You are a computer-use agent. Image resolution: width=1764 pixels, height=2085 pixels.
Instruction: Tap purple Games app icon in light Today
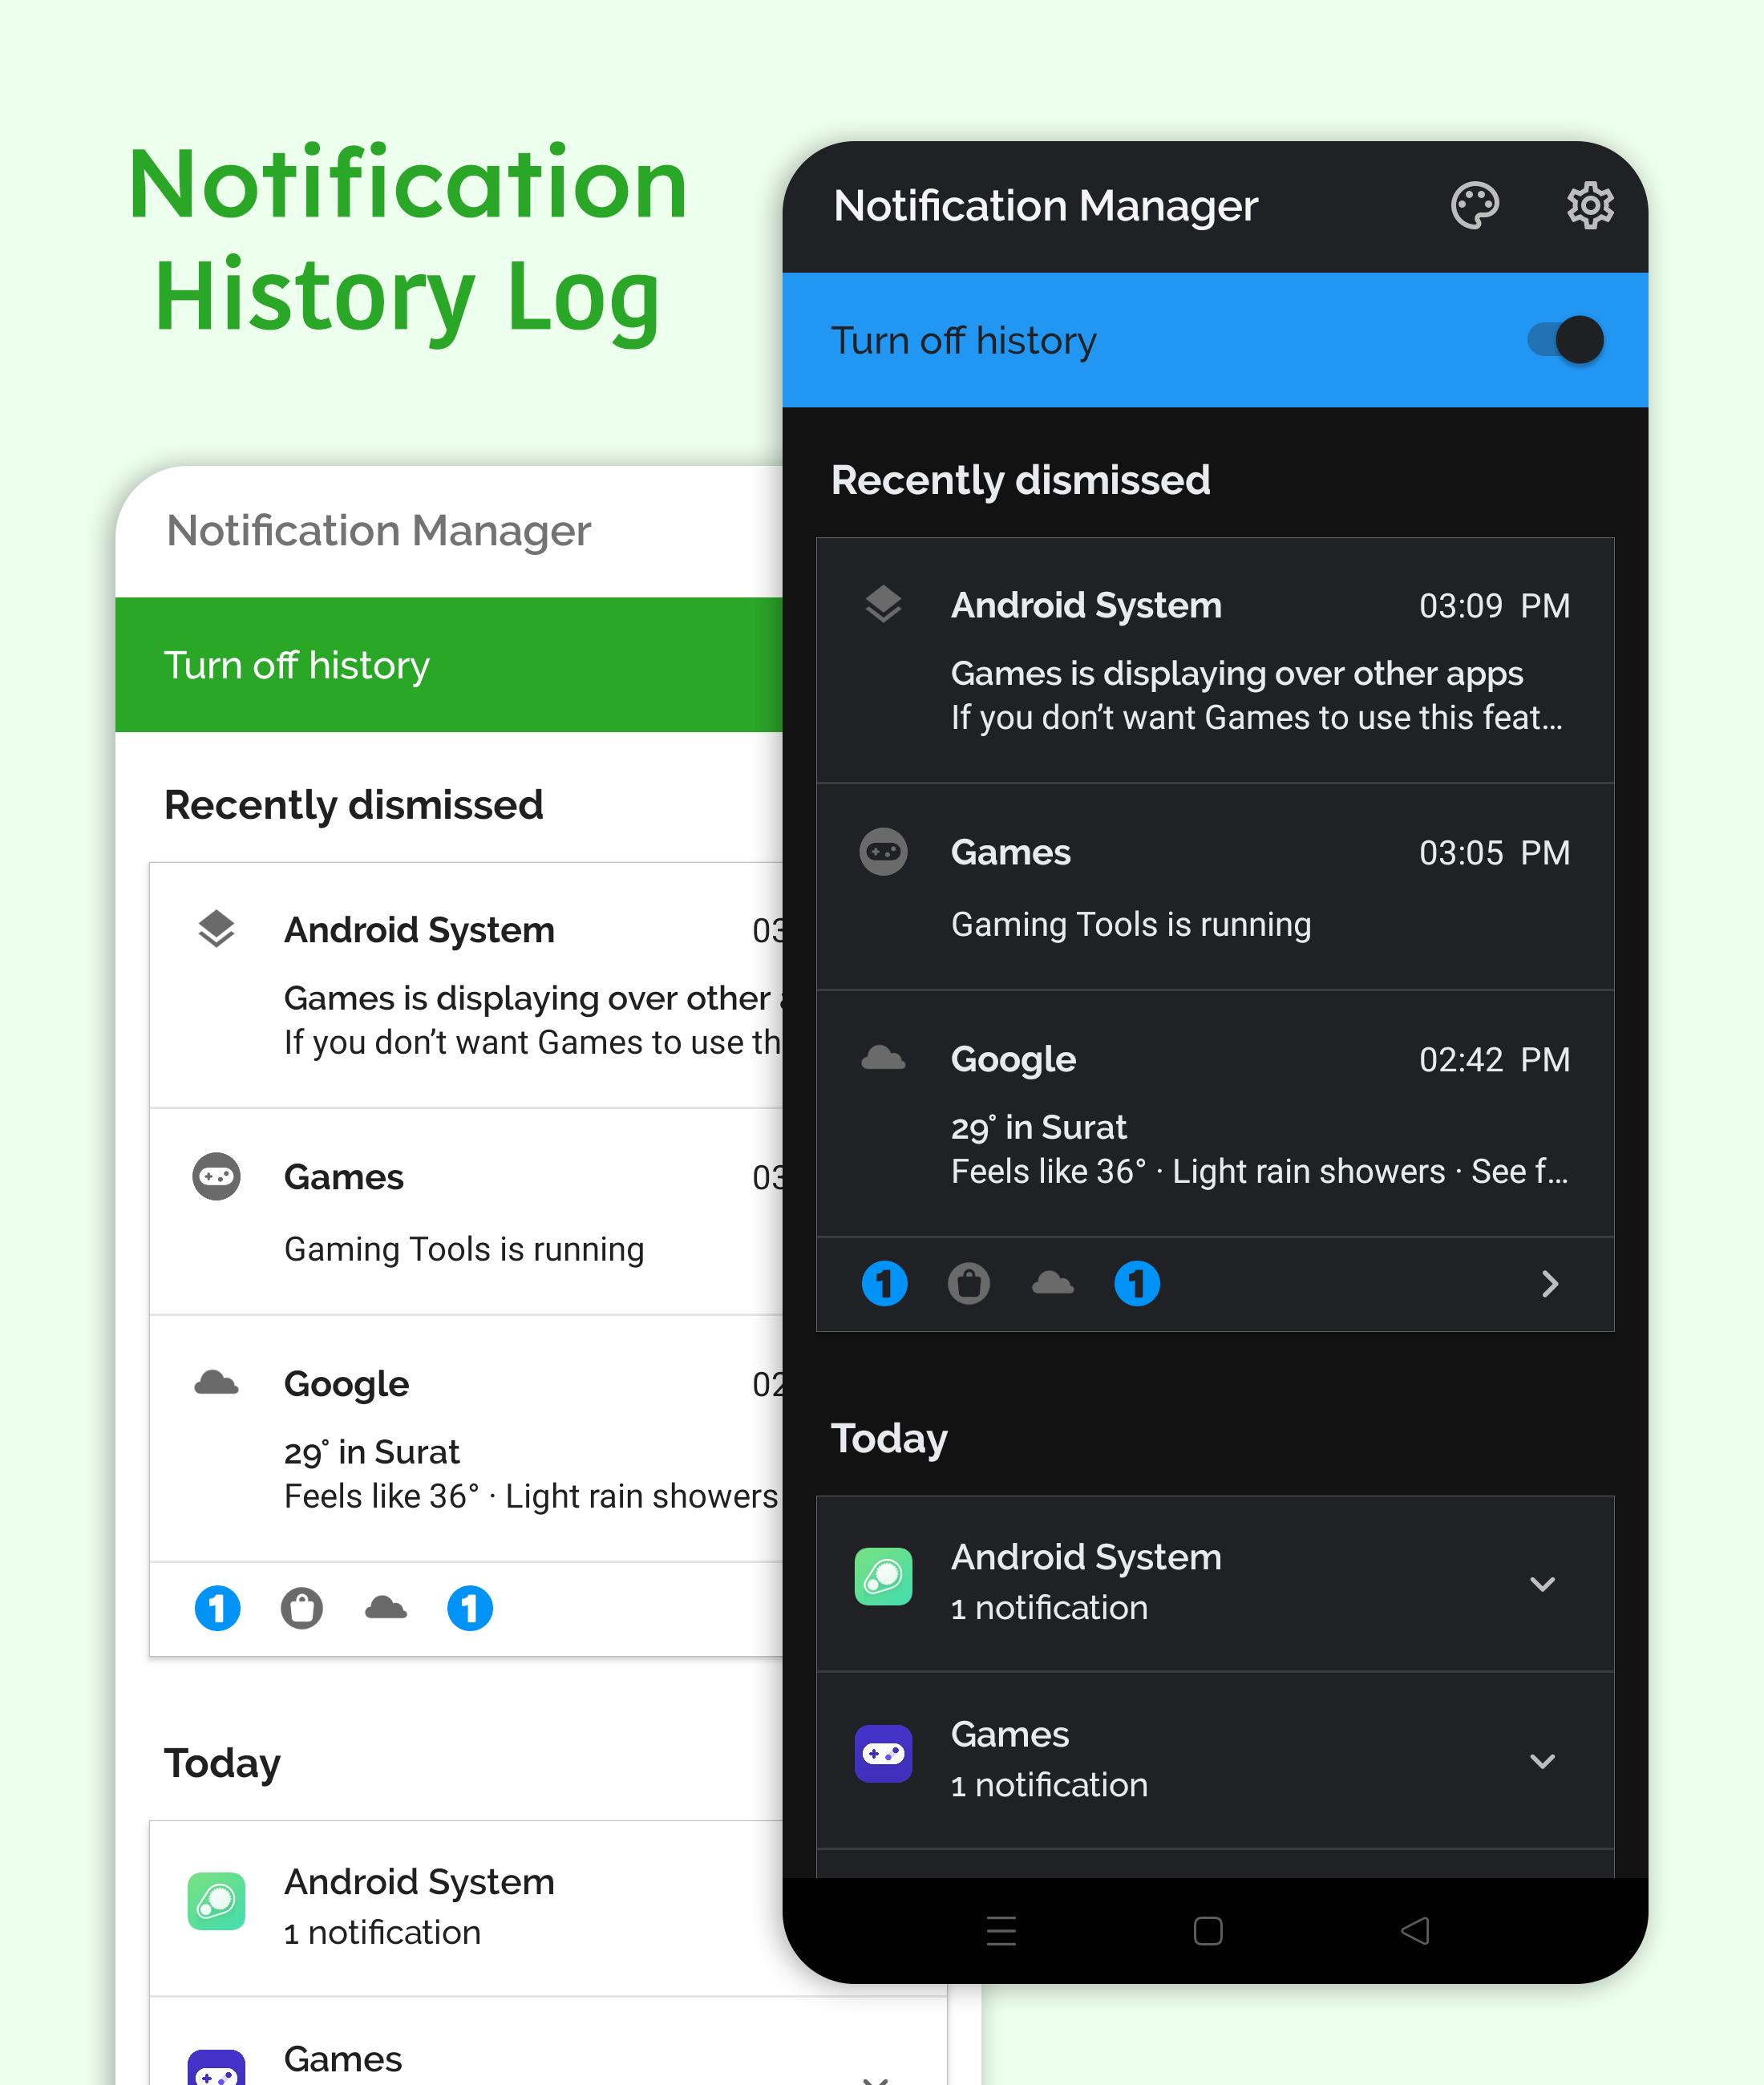216,2066
